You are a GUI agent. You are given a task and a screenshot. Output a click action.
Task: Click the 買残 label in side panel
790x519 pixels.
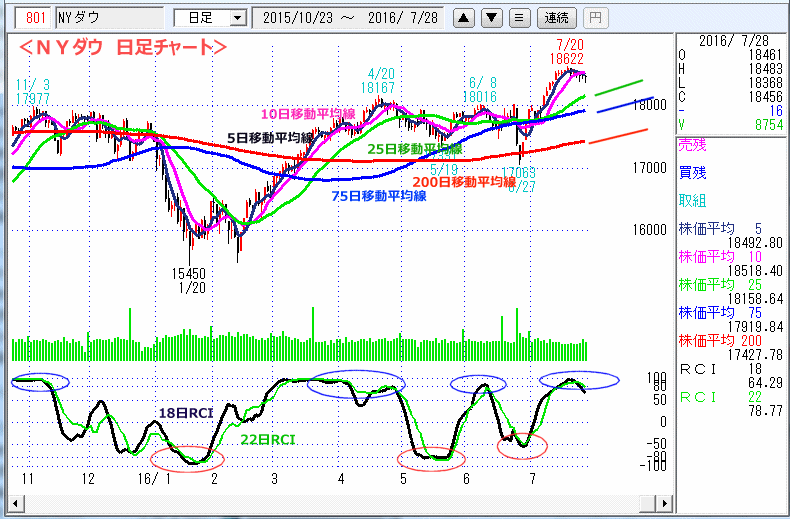[x=692, y=173]
